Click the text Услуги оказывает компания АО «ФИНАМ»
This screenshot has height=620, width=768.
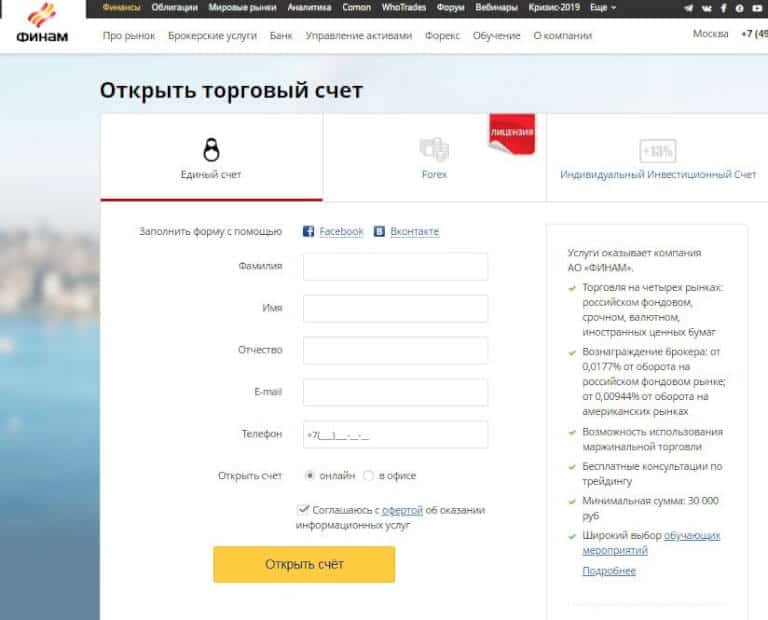pyautogui.click(x=634, y=260)
